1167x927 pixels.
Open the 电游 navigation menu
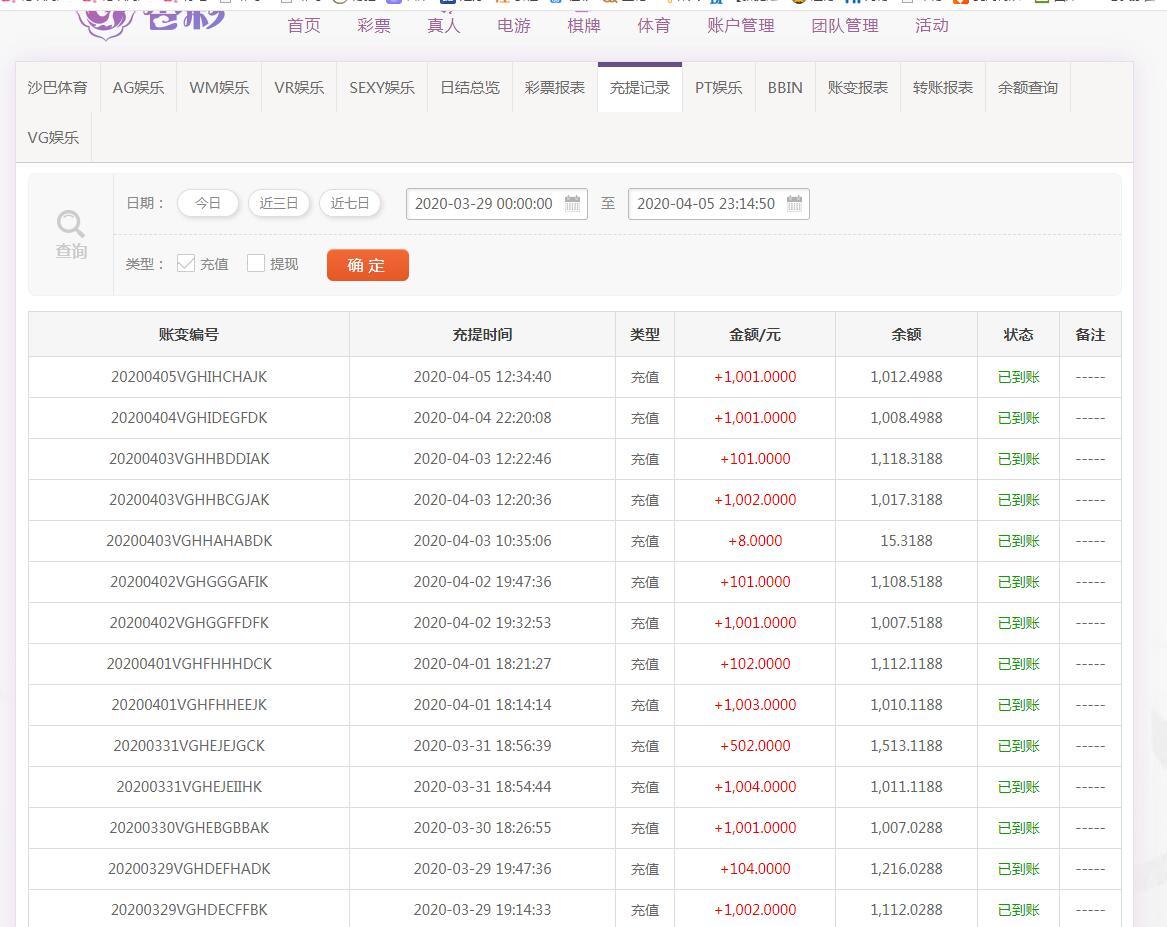coord(514,25)
